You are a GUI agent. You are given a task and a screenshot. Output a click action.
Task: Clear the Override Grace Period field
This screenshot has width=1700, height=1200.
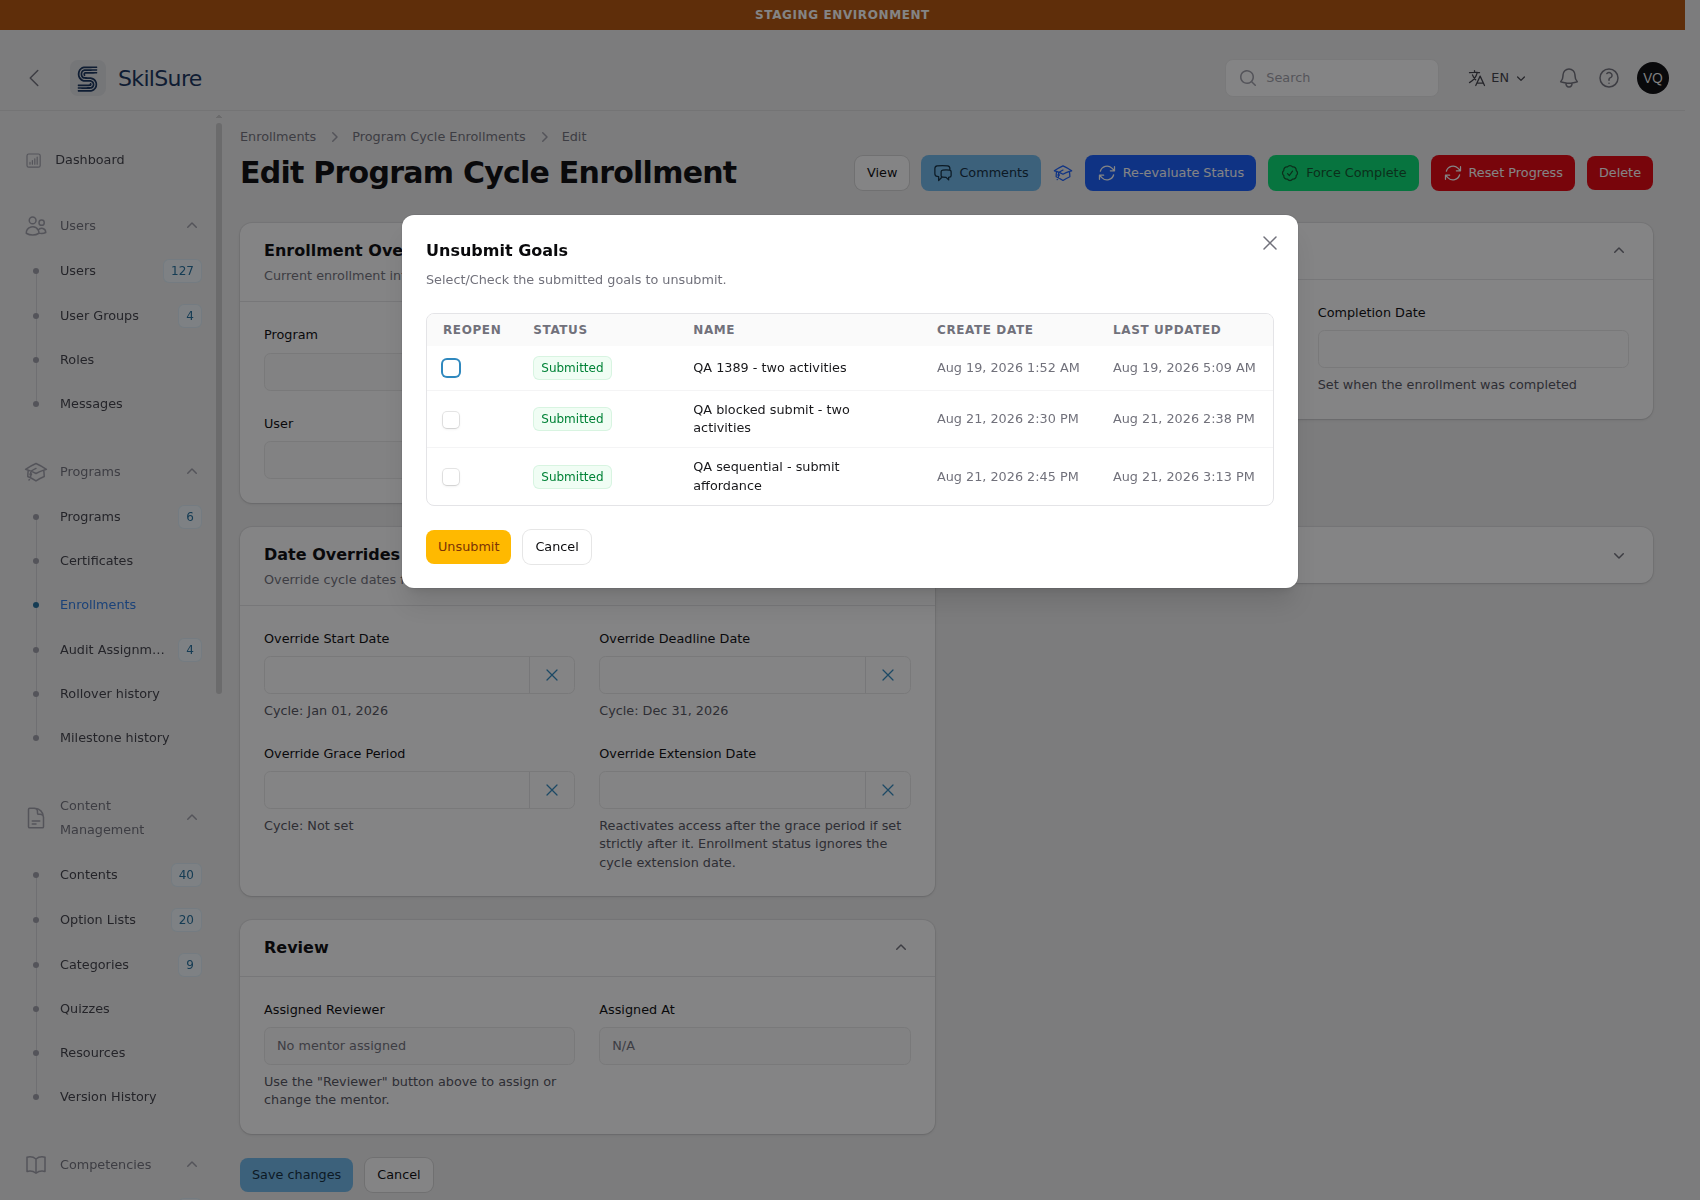[x=552, y=790]
